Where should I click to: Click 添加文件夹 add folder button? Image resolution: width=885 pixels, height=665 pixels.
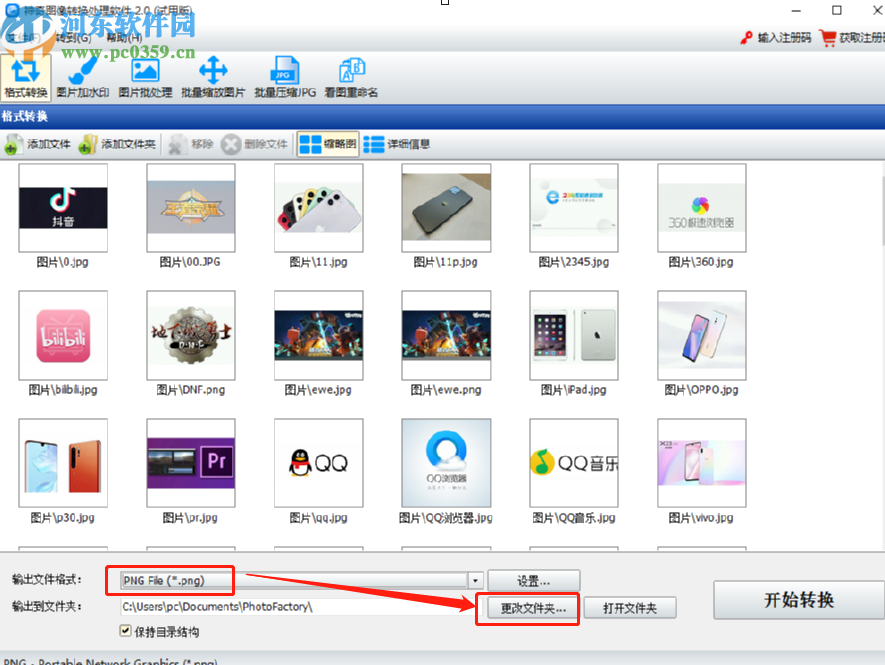coord(117,145)
